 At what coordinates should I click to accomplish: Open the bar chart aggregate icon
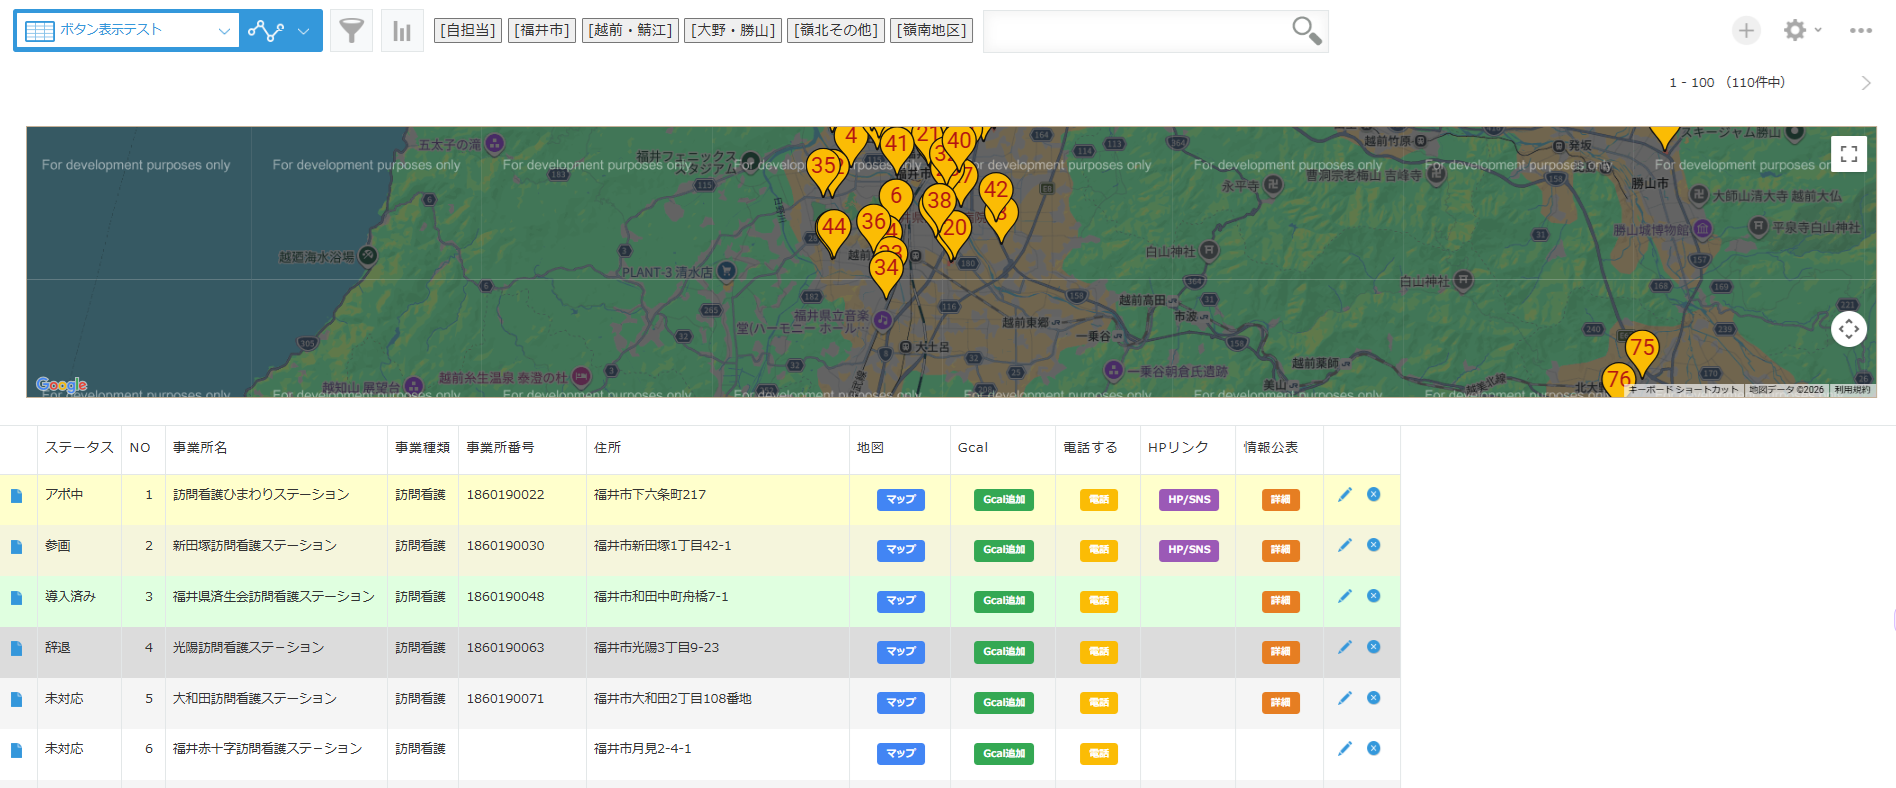pos(402,31)
